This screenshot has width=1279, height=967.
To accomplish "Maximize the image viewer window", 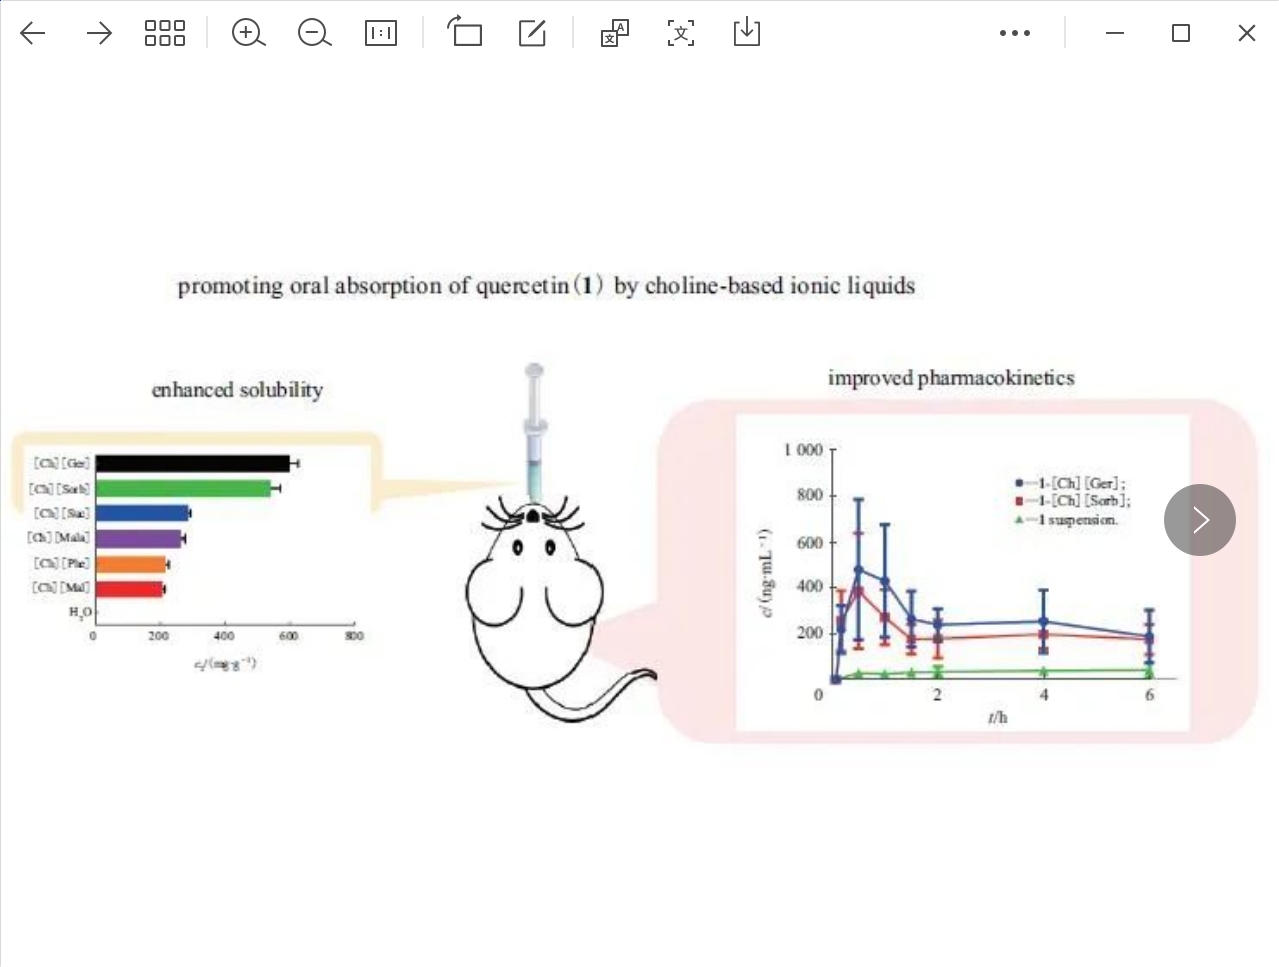I will click(x=1181, y=33).
